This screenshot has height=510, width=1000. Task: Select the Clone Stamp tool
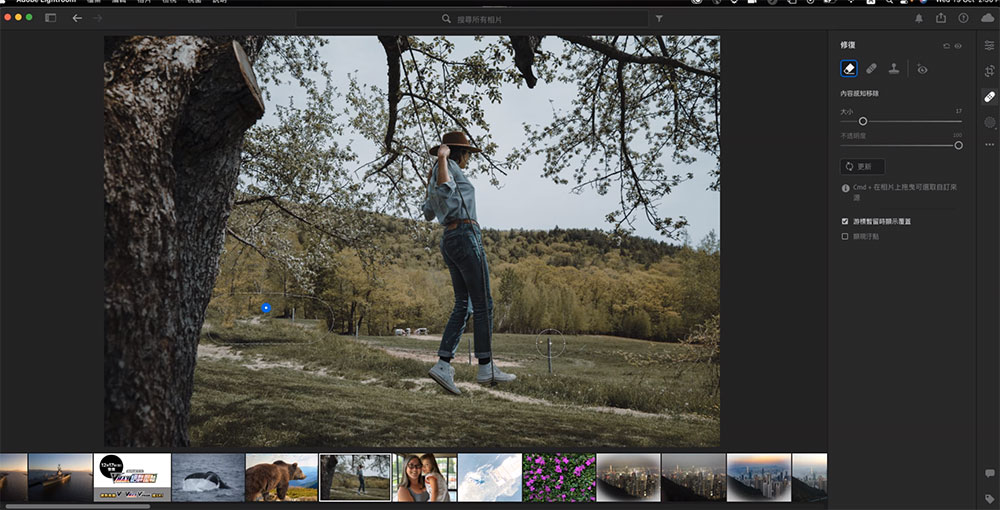pos(893,69)
